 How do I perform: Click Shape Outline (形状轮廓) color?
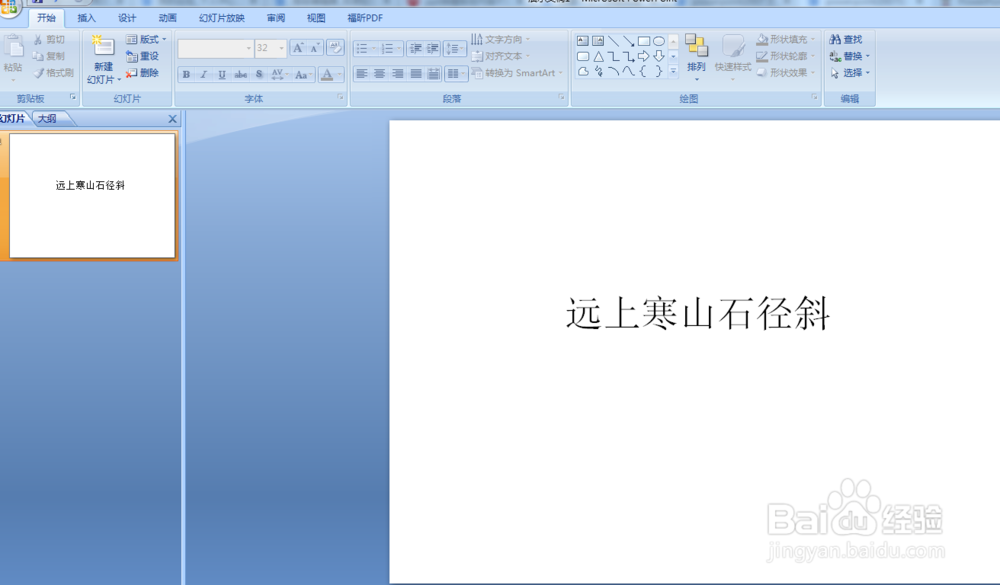coord(785,56)
